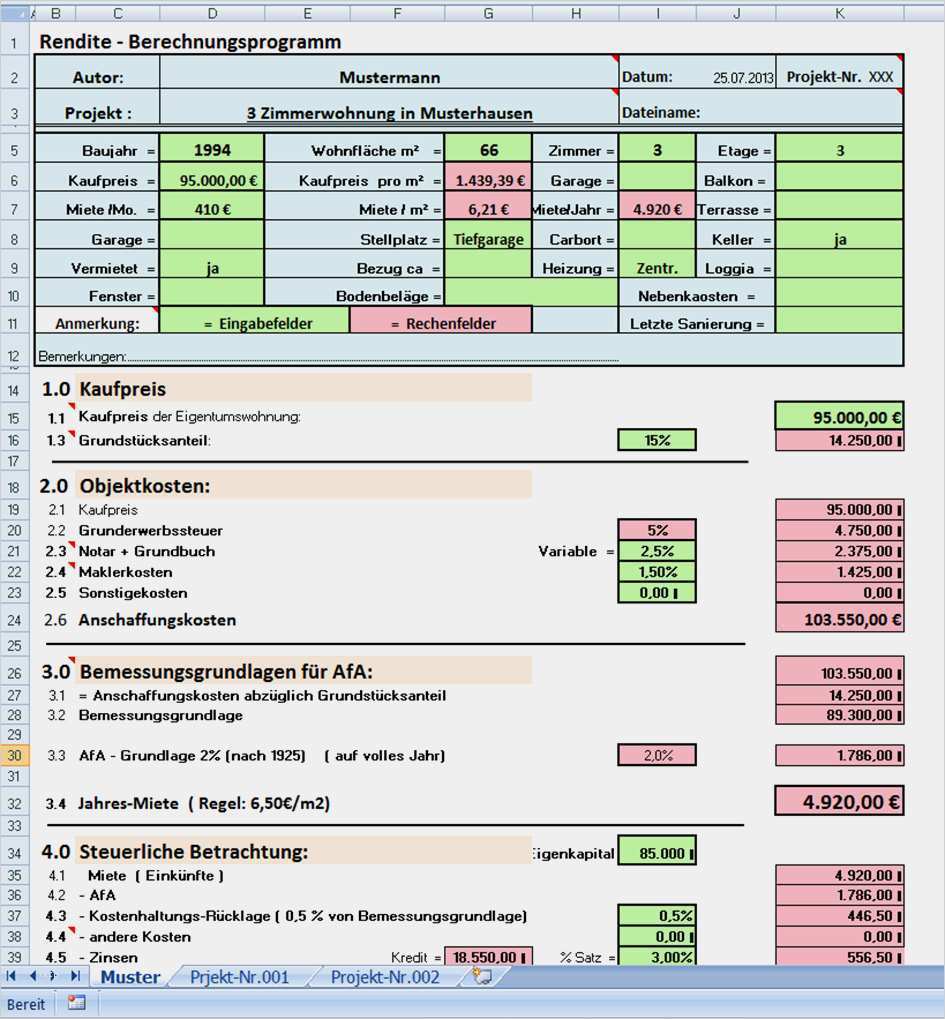Click the next sheet navigation arrow

pos(54,976)
